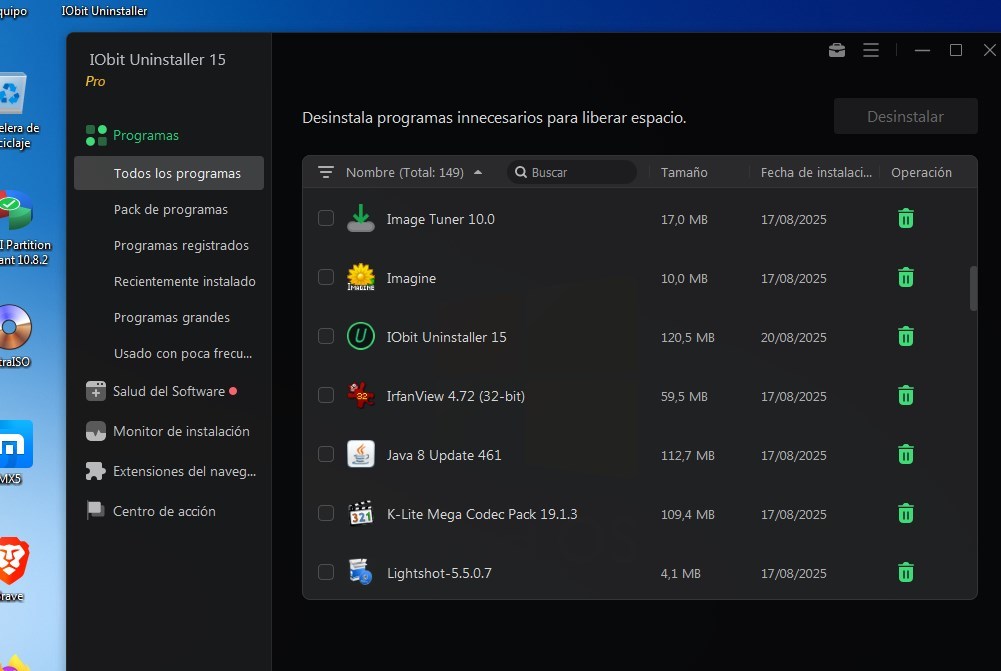Click the Java coffee cup icon
Screen dimensions: 1001x671
[361, 455]
